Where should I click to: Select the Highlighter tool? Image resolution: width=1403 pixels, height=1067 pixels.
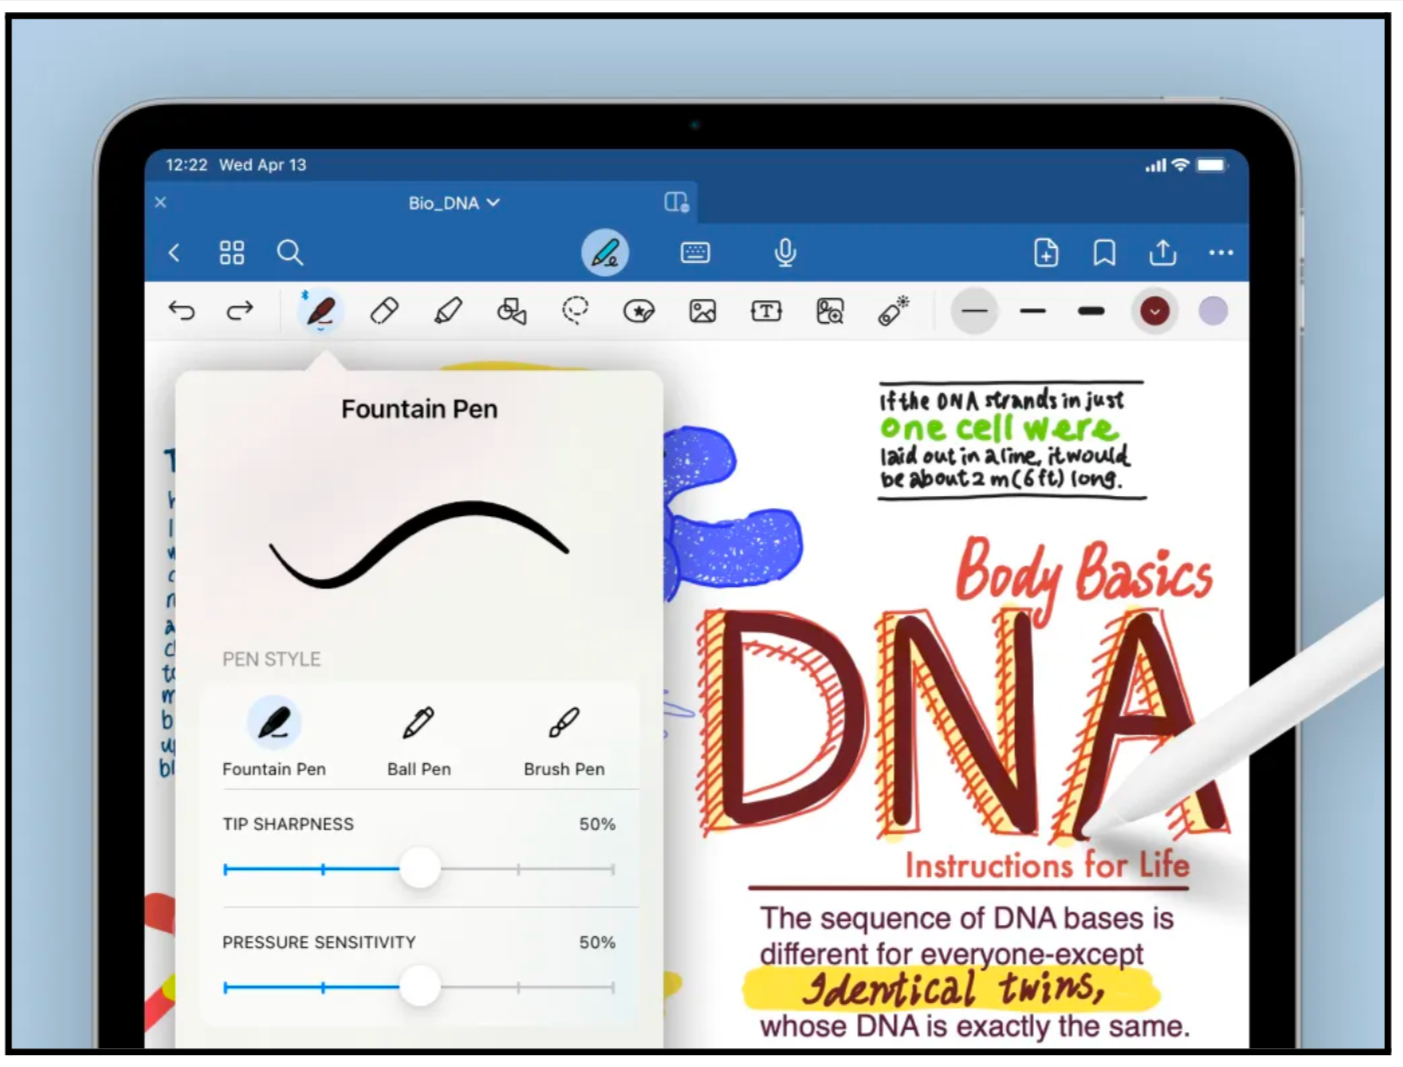[448, 311]
